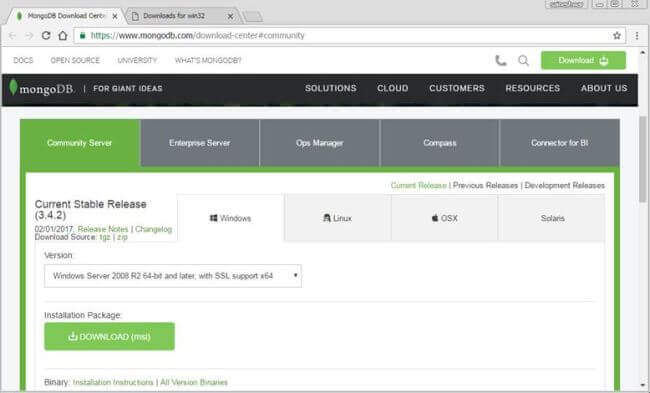Open Changelog link
Image resolution: width=650 pixels, height=393 pixels.
[153, 229]
